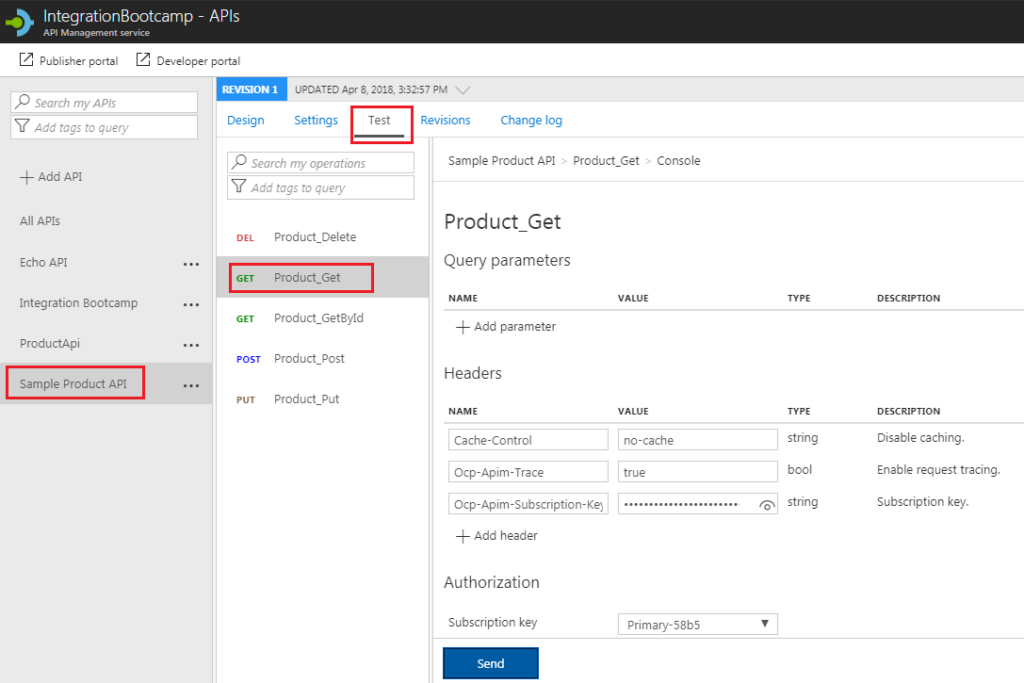Viewport: 1024px width, 683px height.
Task: Click the 'Disable caching.' description text
Action: [920, 437]
